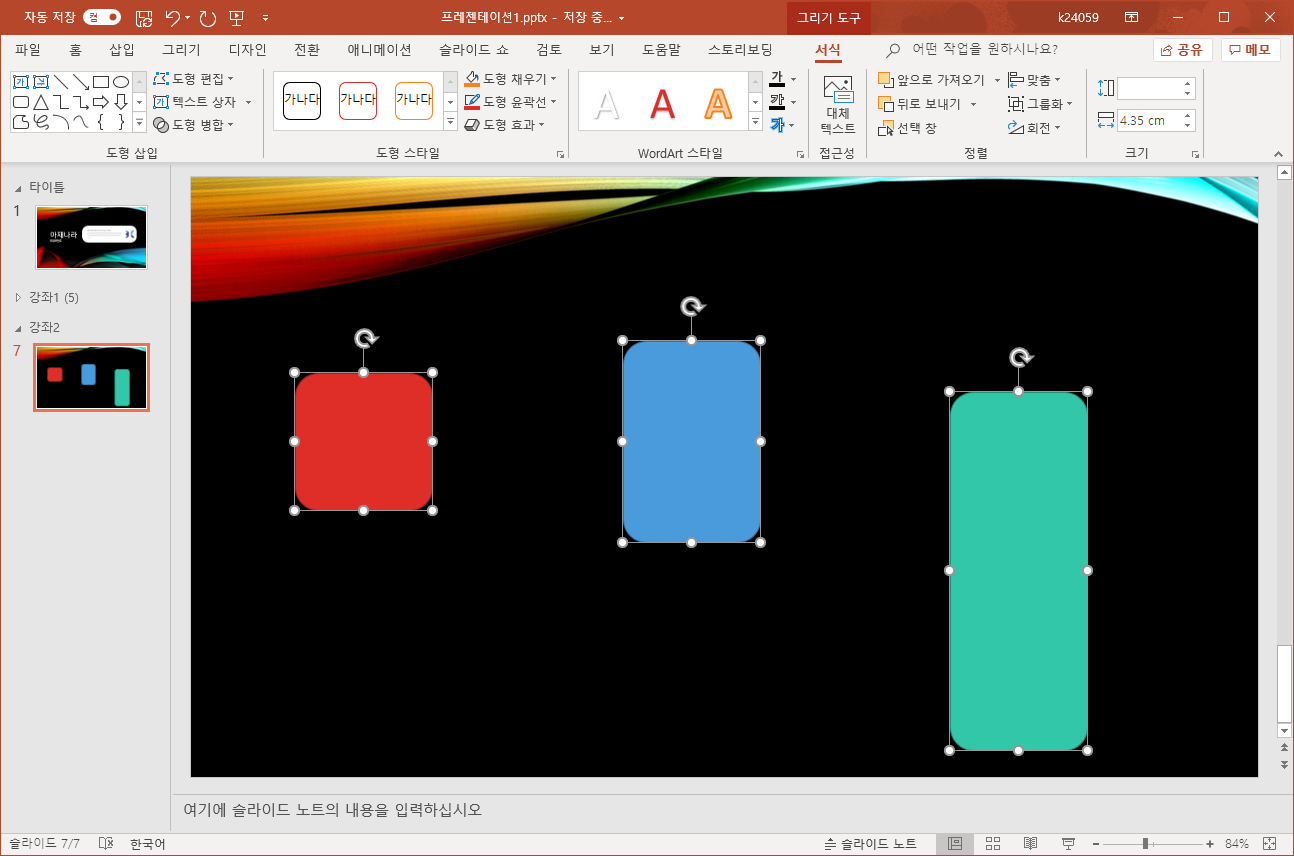1294x856 pixels.
Task: Click the text outline icon
Action: coord(777,102)
